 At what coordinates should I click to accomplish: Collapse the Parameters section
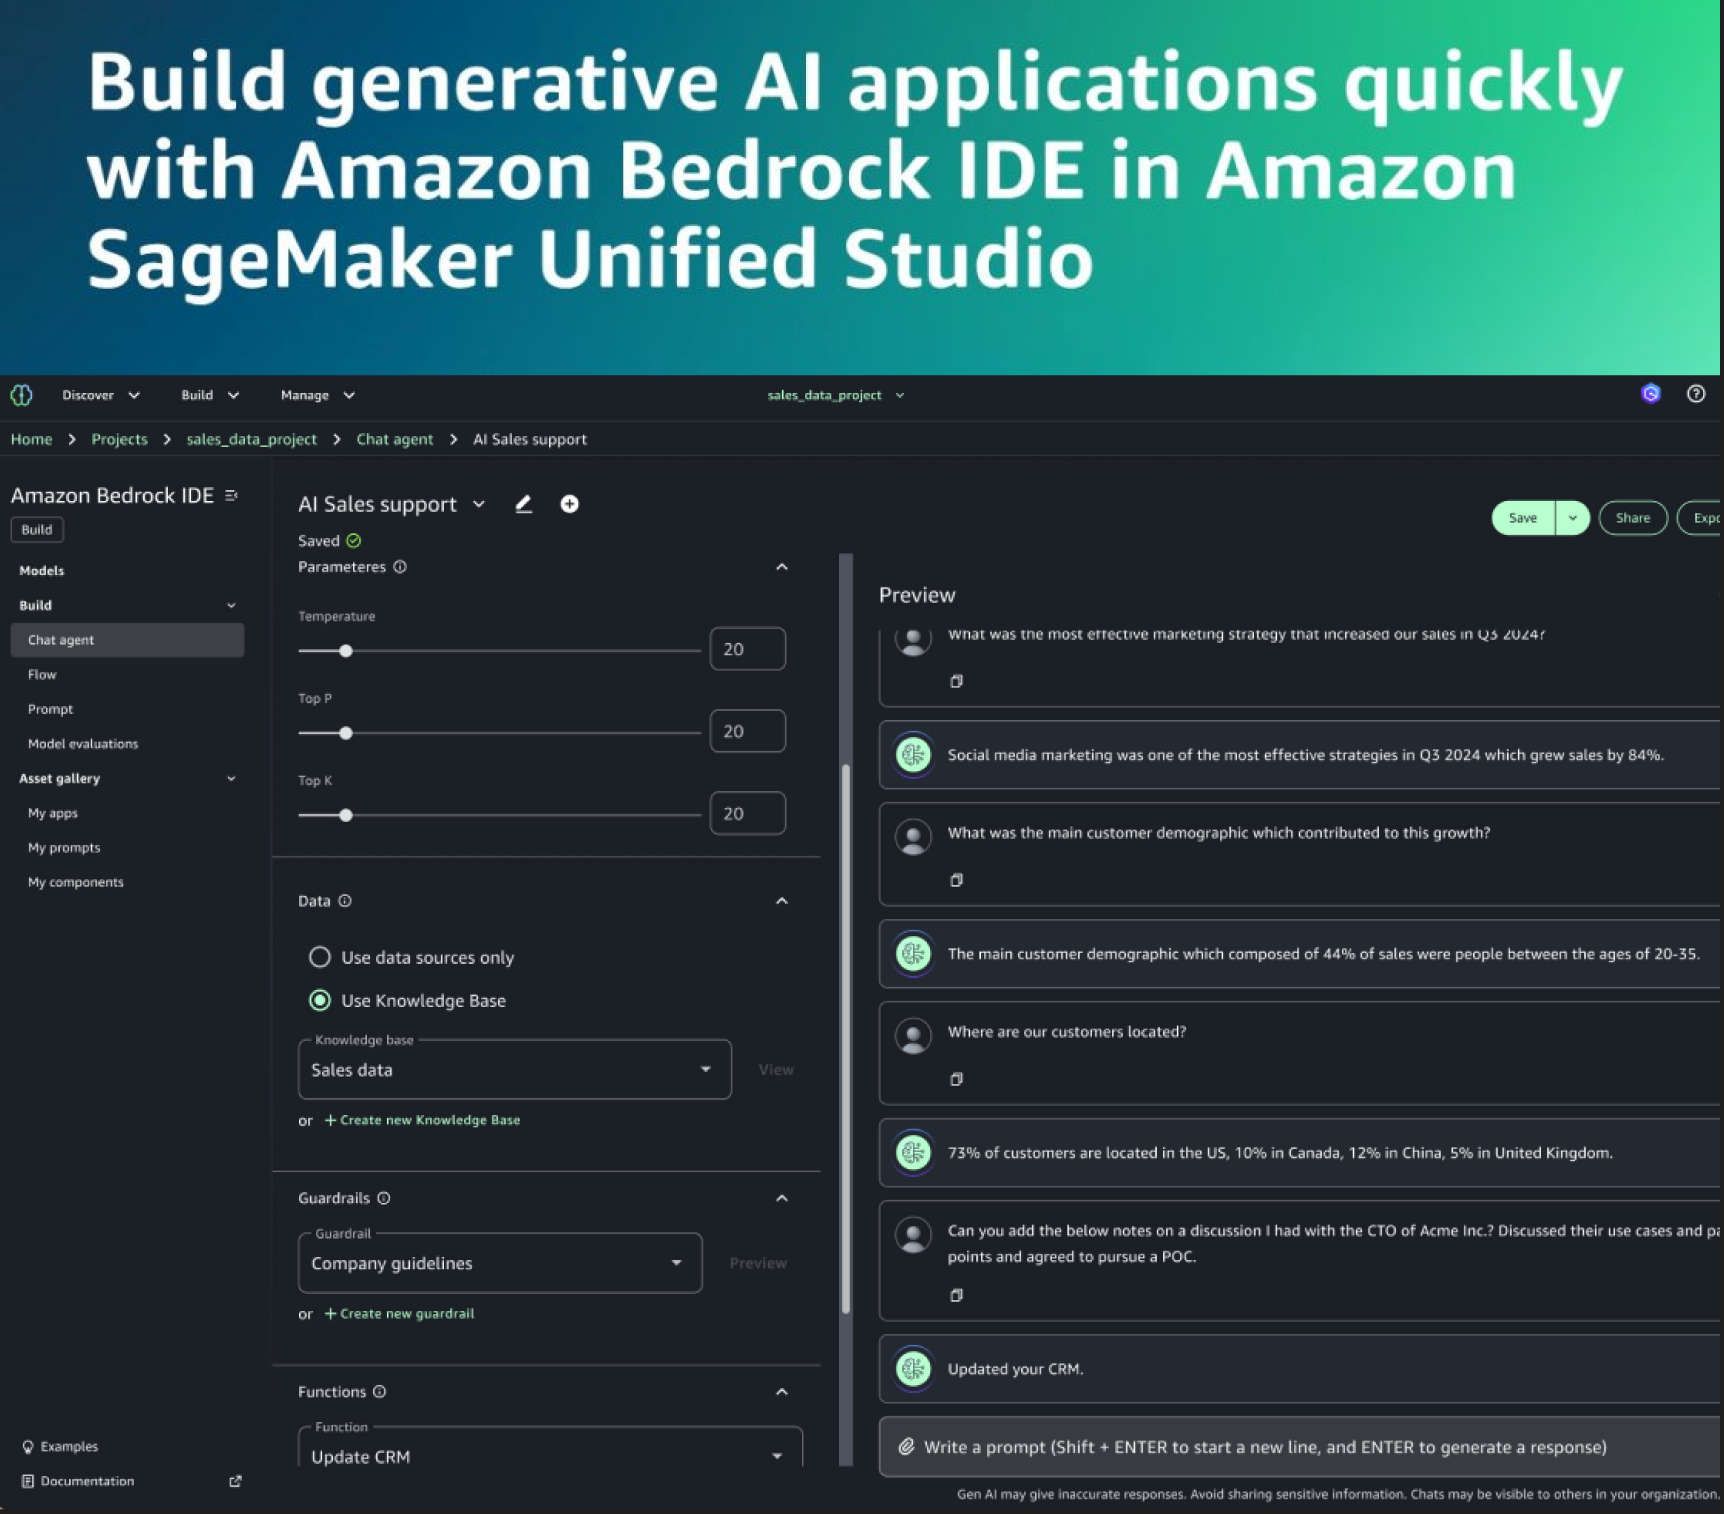(x=782, y=567)
